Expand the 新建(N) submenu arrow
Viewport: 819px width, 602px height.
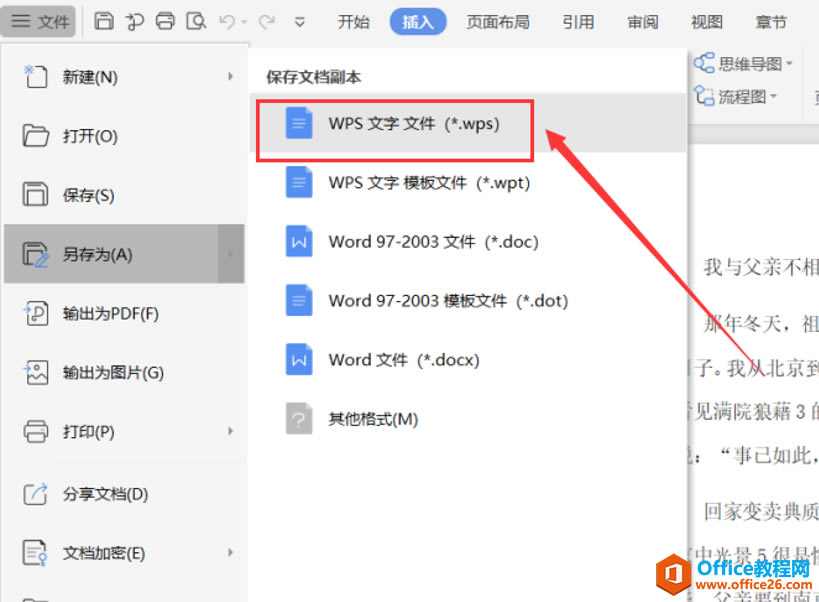230,77
